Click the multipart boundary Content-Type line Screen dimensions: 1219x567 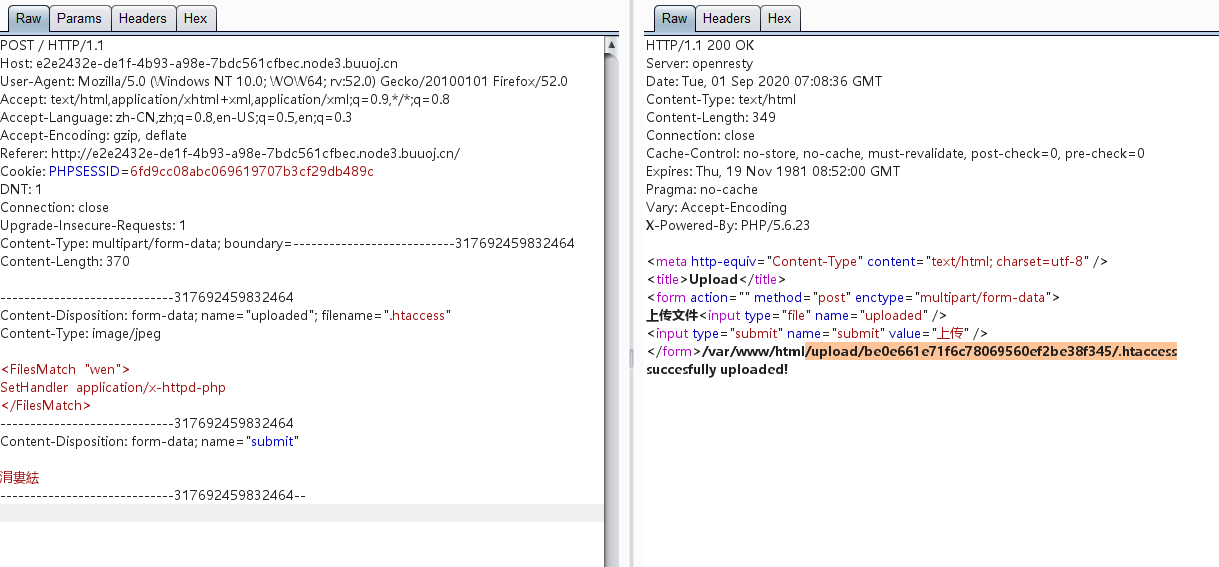[x=288, y=243]
